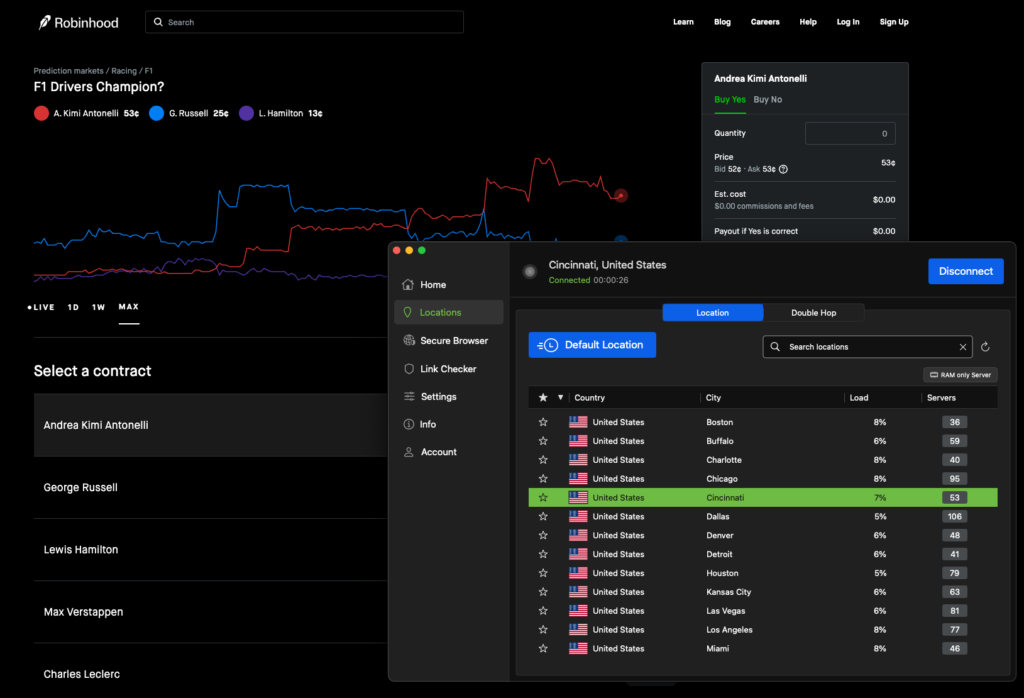Click the red Antonelli legend swatch
Screen dimensions: 1024x698
click(x=41, y=114)
